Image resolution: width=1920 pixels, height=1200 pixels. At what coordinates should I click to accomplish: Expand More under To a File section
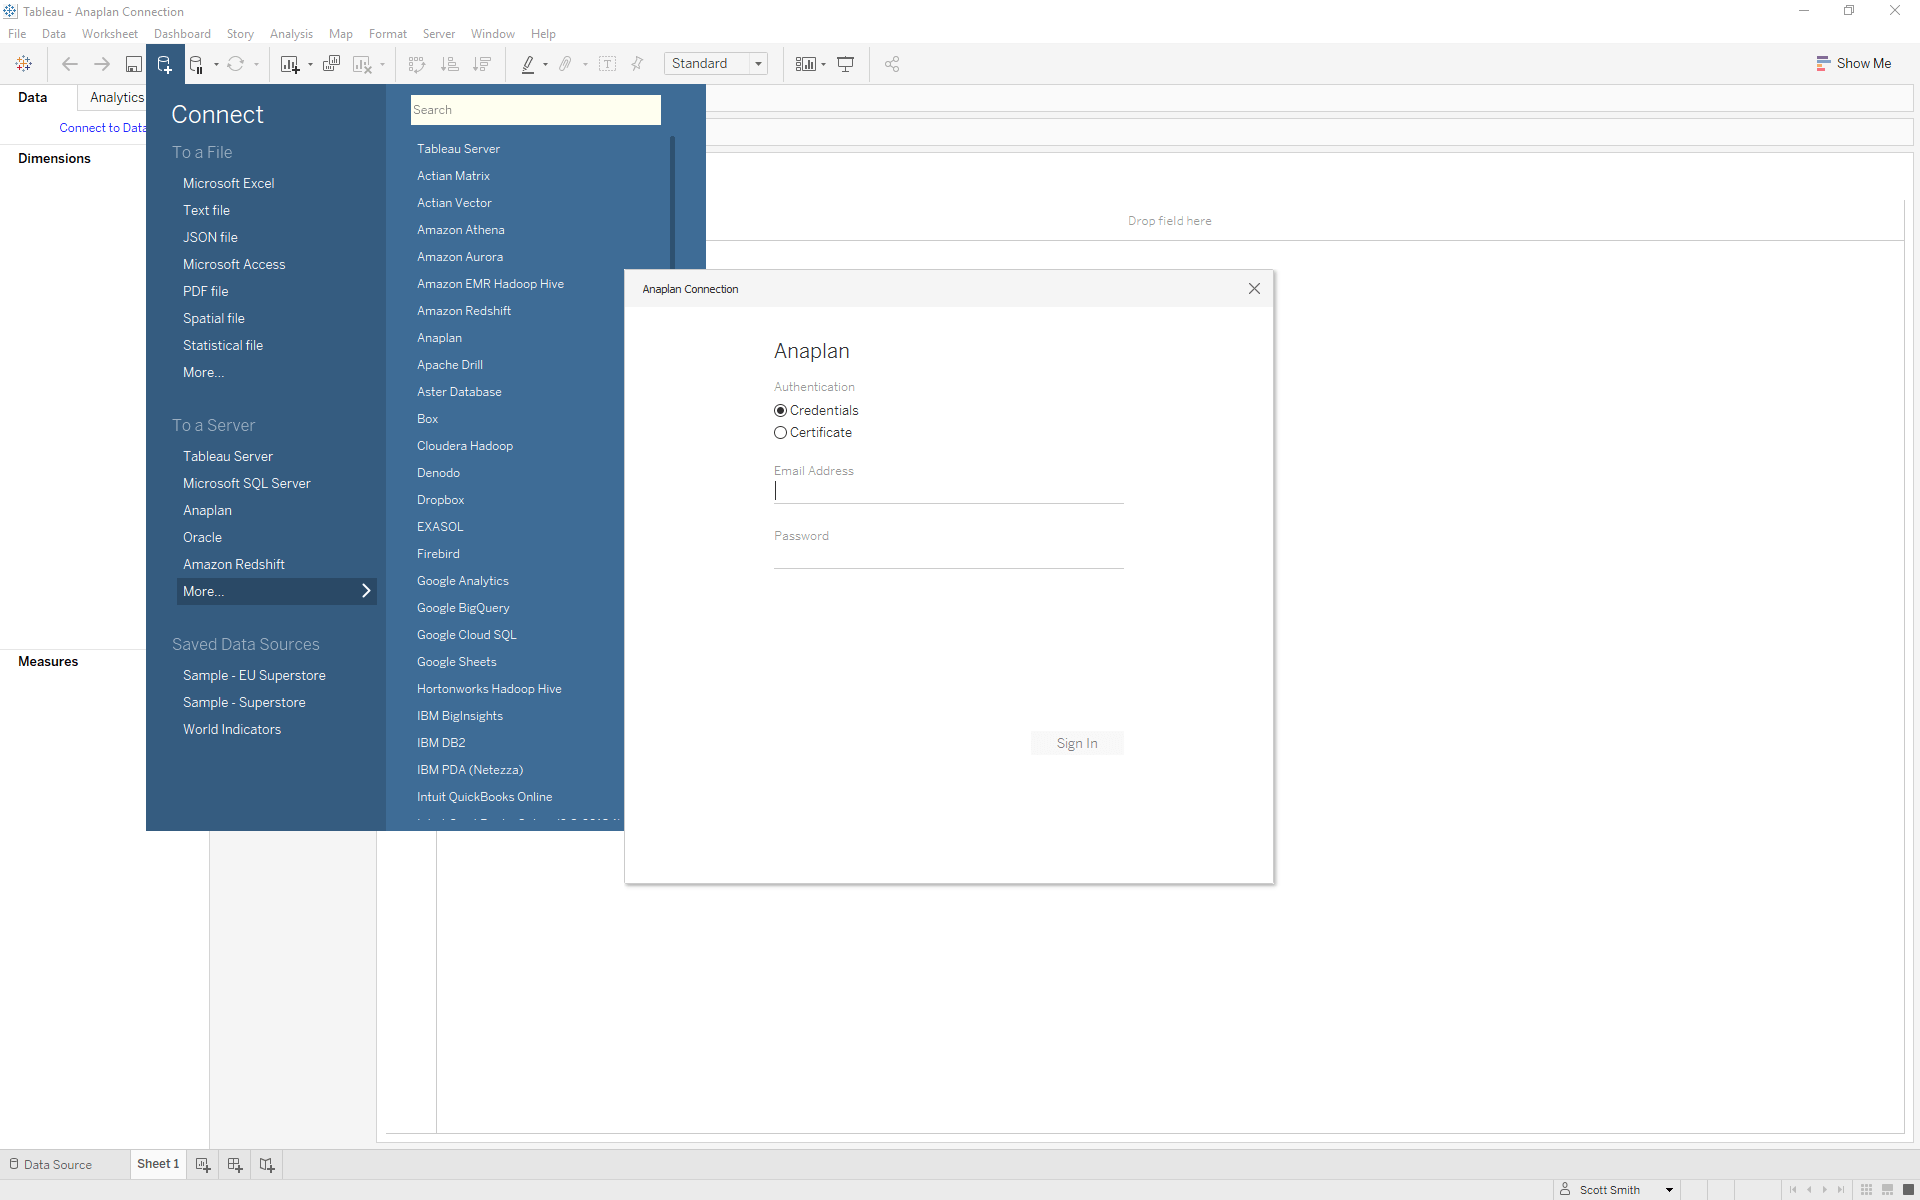coord(205,372)
